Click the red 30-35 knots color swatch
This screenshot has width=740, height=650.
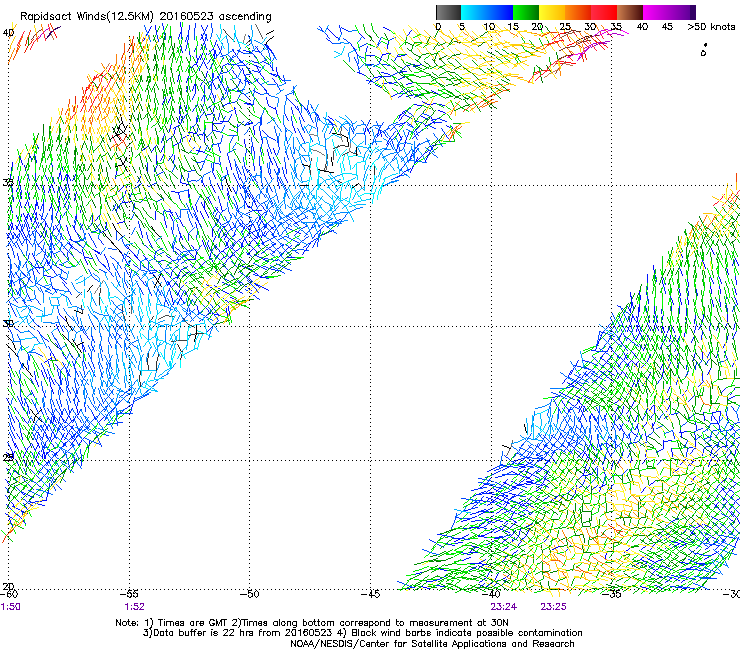click(604, 12)
